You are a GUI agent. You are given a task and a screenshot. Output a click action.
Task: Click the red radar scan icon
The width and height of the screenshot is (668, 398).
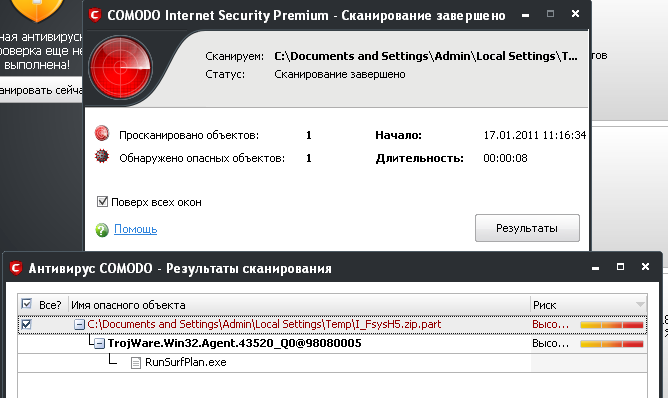coord(121,67)
